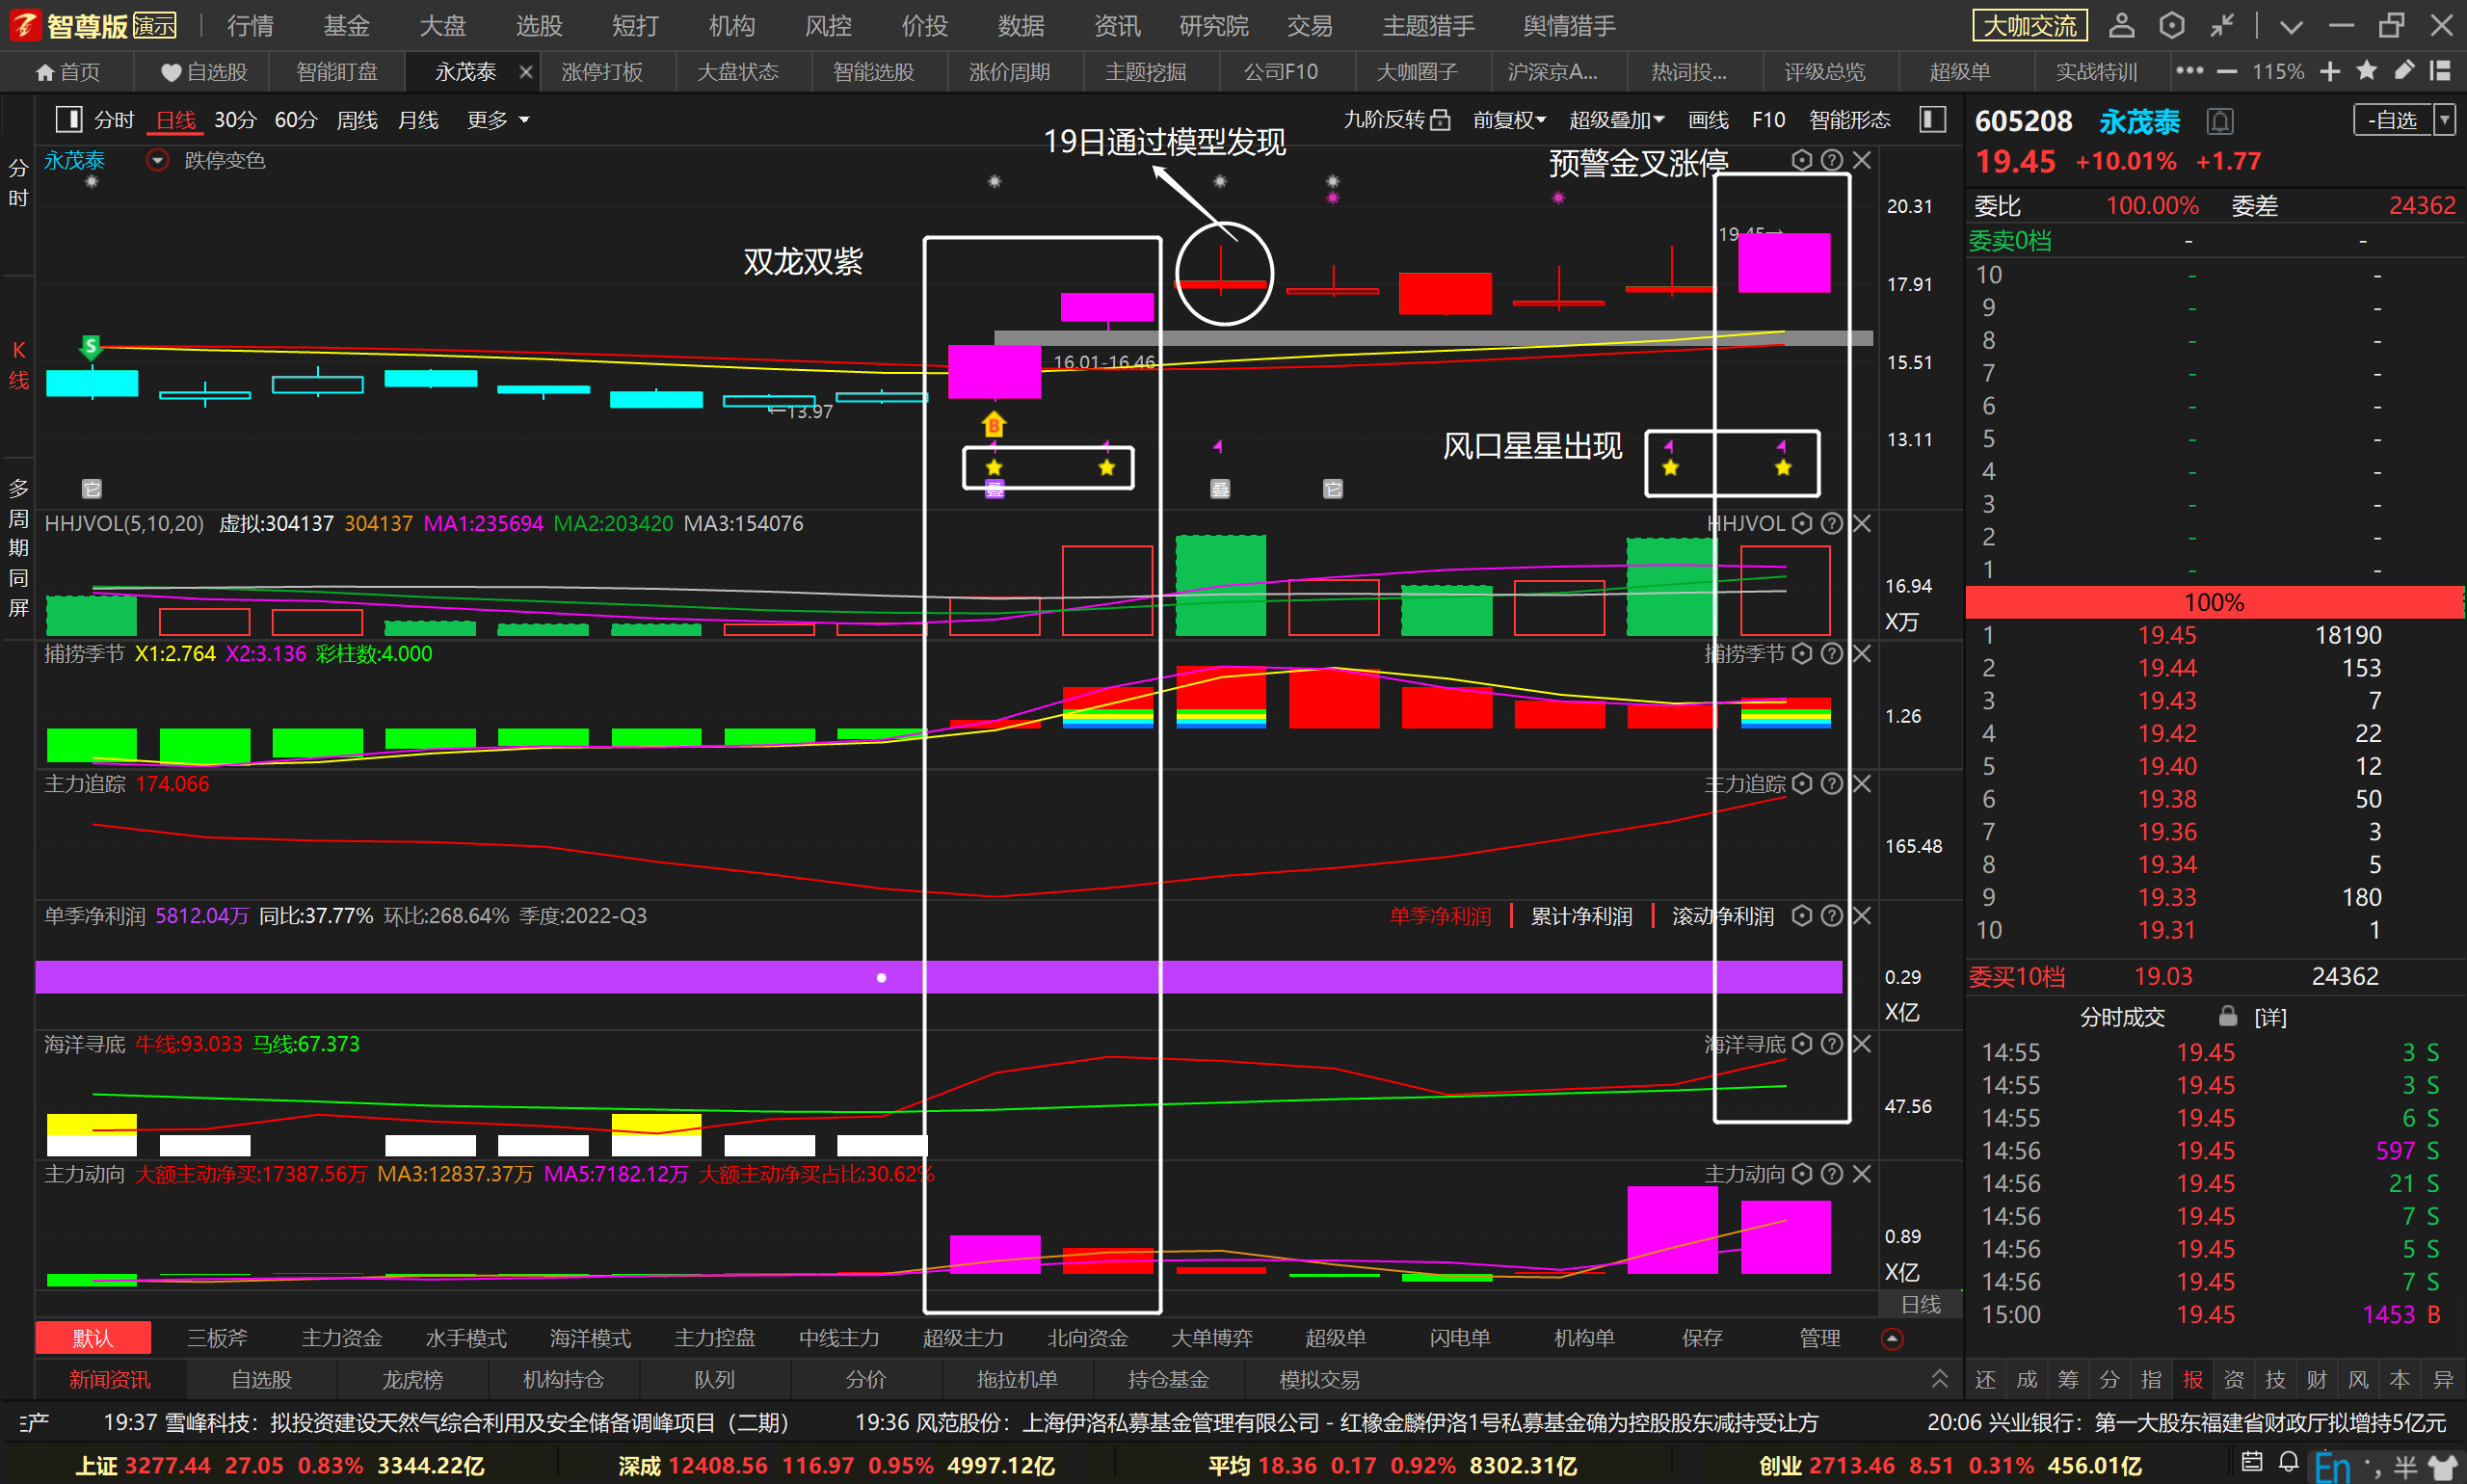Screen dimensions: 2467x1484
Task: Open the 行情 menu
Action: click(x=250, y=25)
